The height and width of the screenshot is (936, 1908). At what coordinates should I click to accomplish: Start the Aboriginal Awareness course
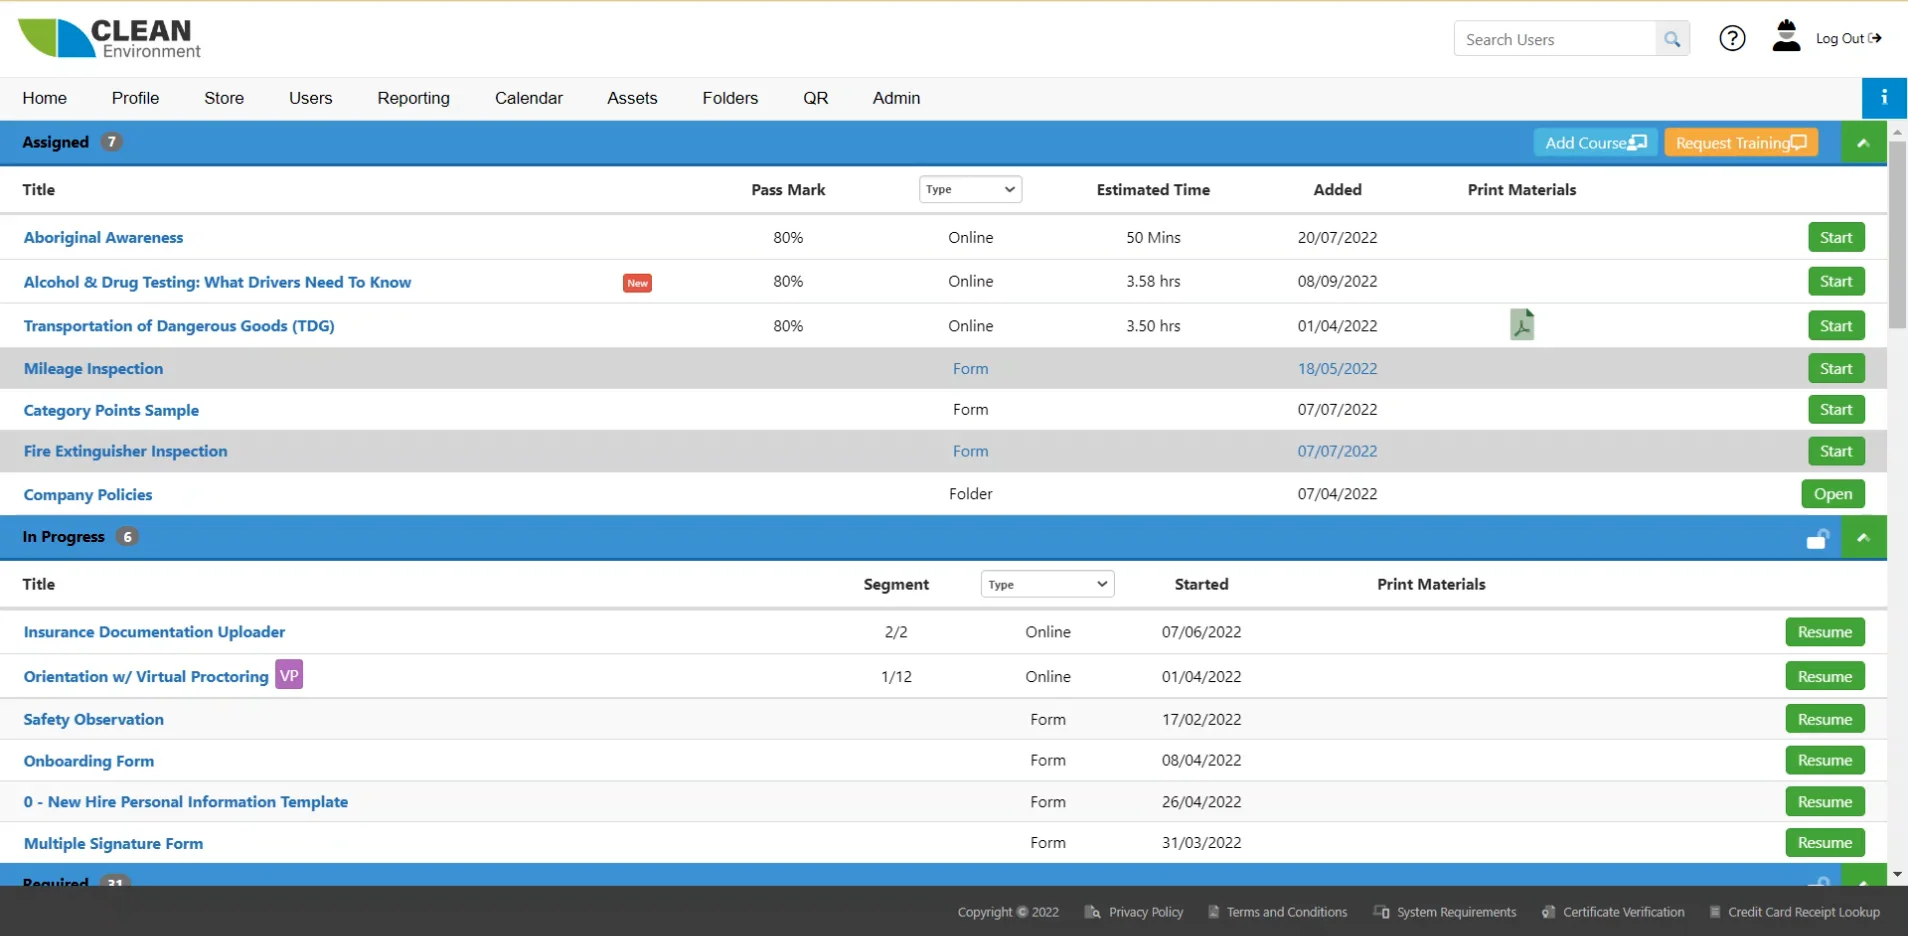(x=1835, y=237)
